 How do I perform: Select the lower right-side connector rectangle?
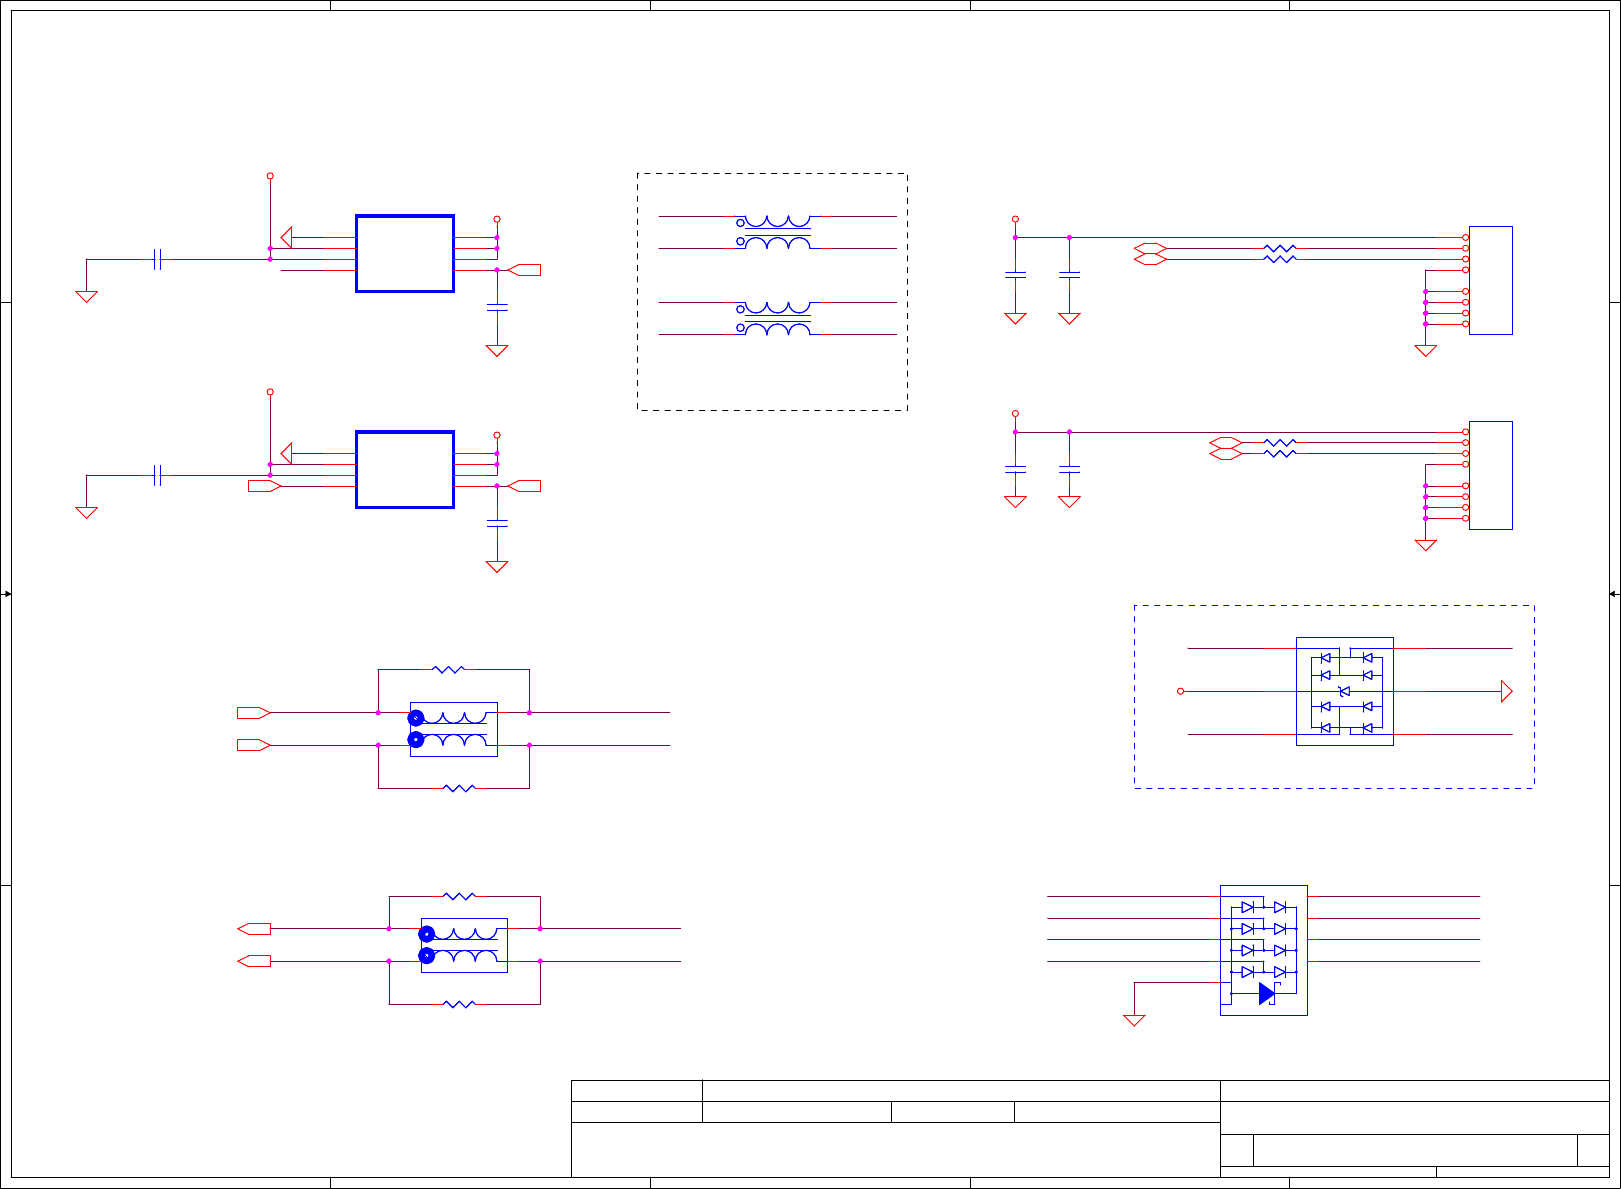[x=1490, y=475]
